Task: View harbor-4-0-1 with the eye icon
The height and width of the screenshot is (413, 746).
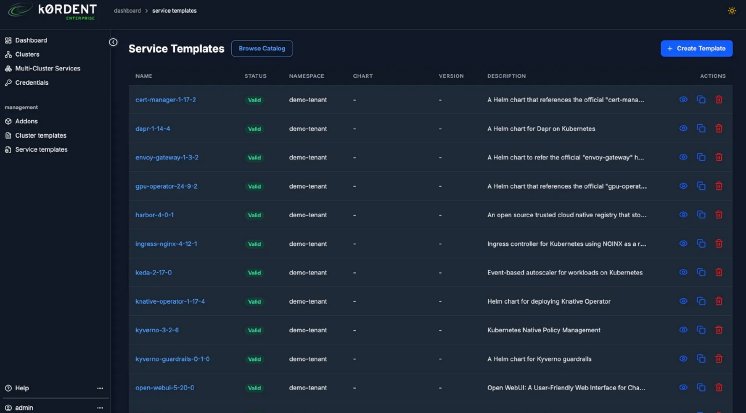Action: click(683, 215)
